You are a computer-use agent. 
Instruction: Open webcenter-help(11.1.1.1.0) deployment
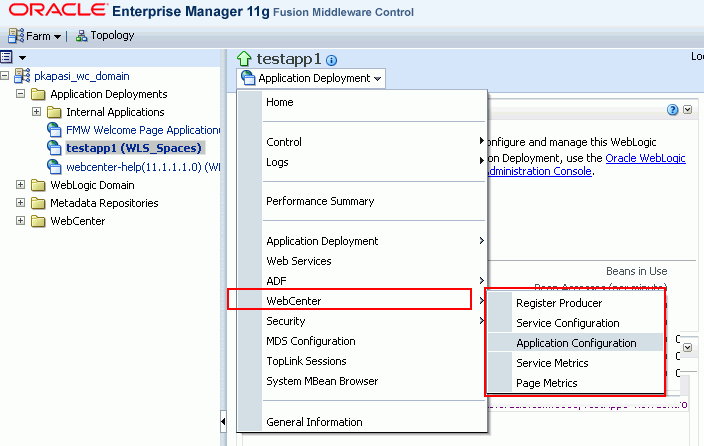click(x=143, y=167)
